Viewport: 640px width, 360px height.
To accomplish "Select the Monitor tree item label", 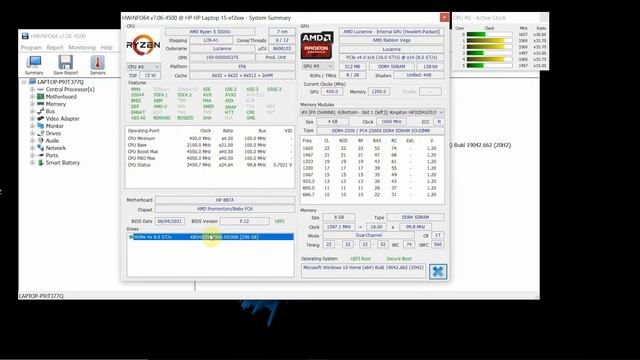I will coord(54,126).
